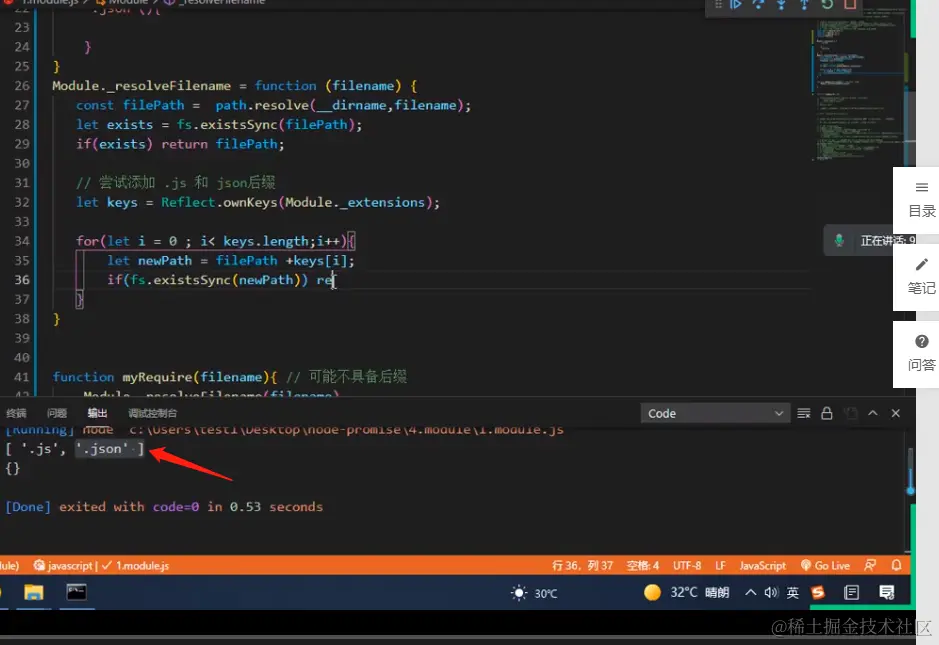
Task: Expand hidden tray icons with the chevron
Action: point(750,592)
